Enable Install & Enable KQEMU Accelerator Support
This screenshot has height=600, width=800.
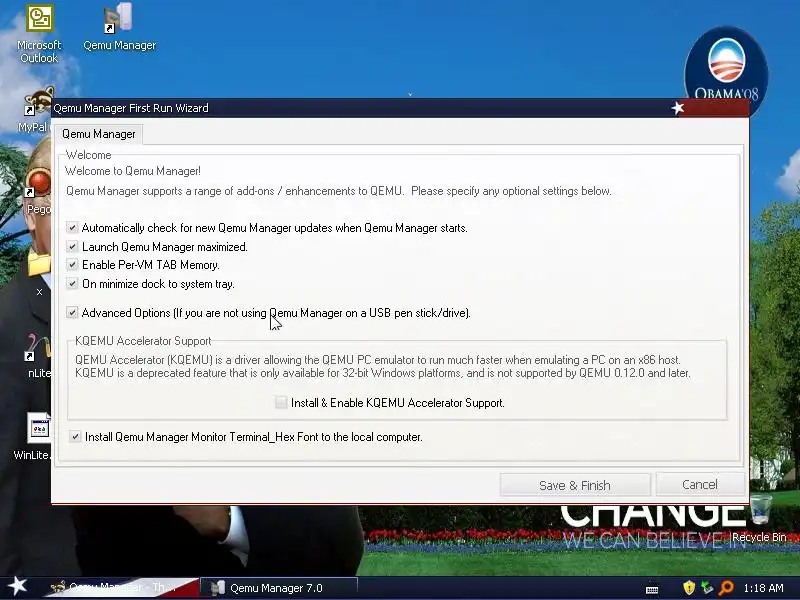click(281, 403)
